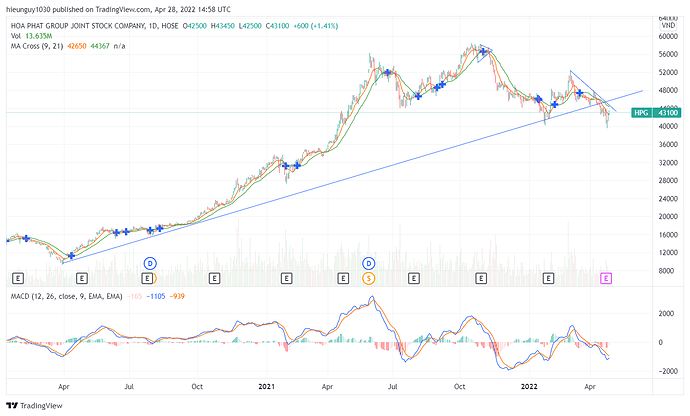
Task: Click the 1D interval label in the title
Action: (x=153, y=26)
